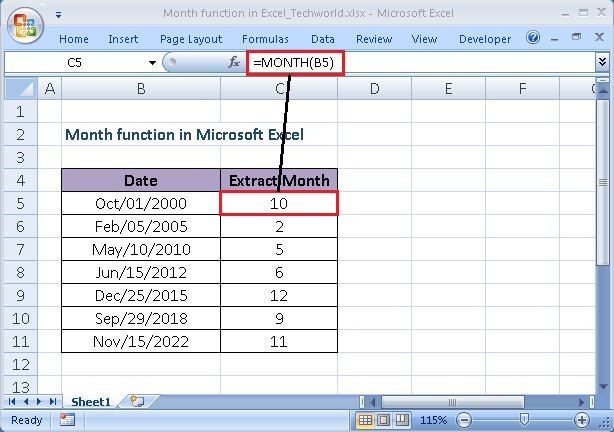Image resolution: width=614 pixels, height=432 pixels.
Task: Click the Office Button logo
Action: (25, 25)
